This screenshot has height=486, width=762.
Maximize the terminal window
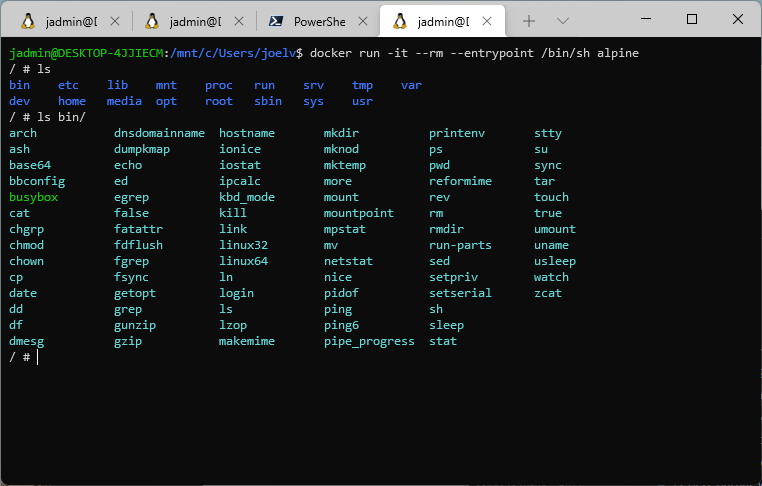692,20
